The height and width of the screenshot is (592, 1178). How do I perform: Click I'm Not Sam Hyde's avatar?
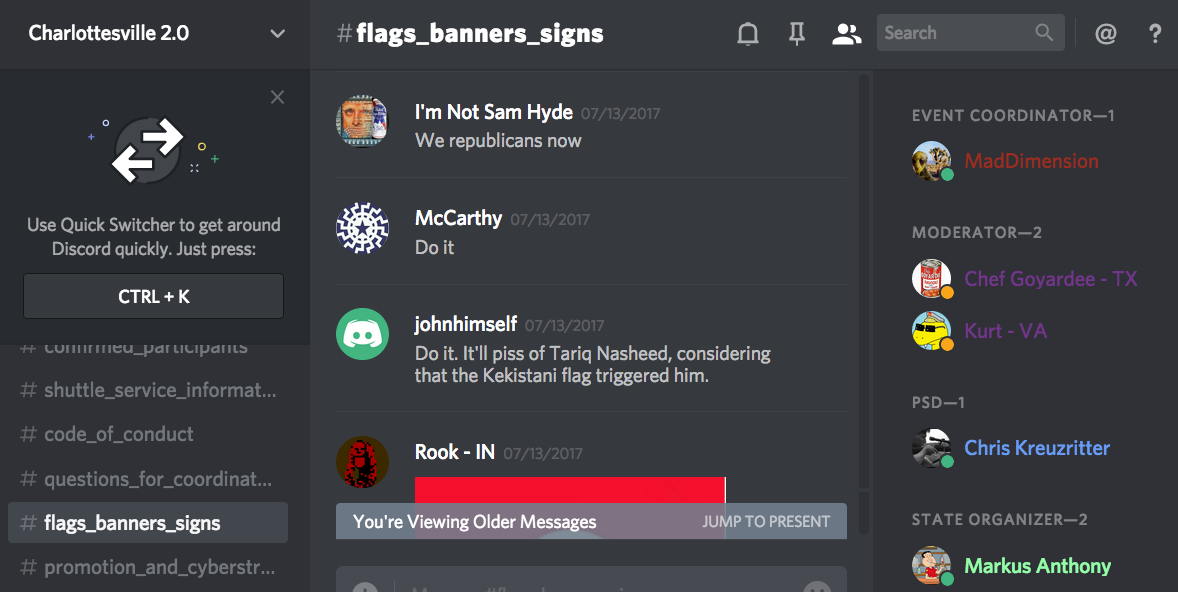(x=362, y=121)
